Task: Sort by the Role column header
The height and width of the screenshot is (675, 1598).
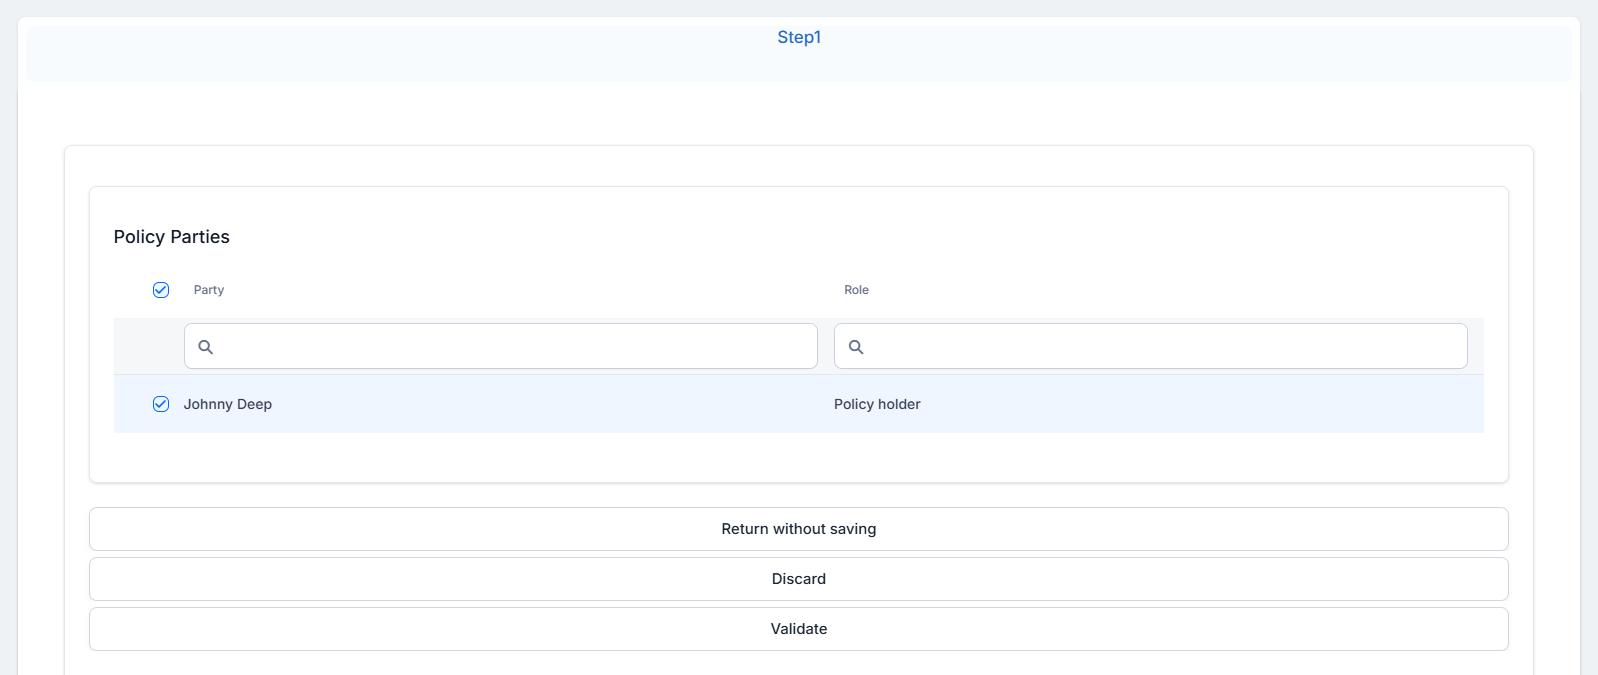Action: coord(856,290)
